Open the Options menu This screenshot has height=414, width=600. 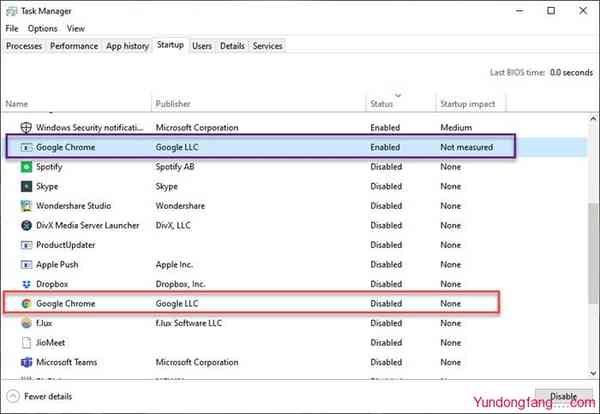pyautogui.click(x=43, y=29)
